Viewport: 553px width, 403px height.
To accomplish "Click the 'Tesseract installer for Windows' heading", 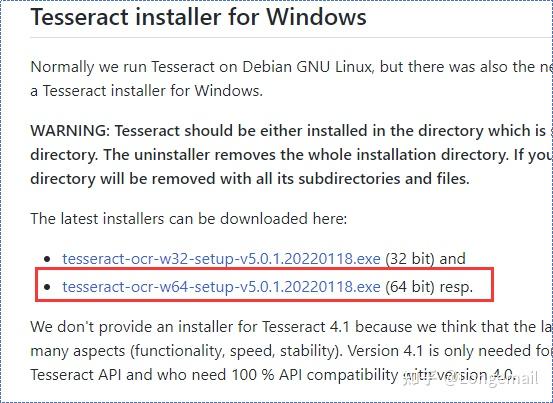I will pyautogui.click(x=199, y=17).
